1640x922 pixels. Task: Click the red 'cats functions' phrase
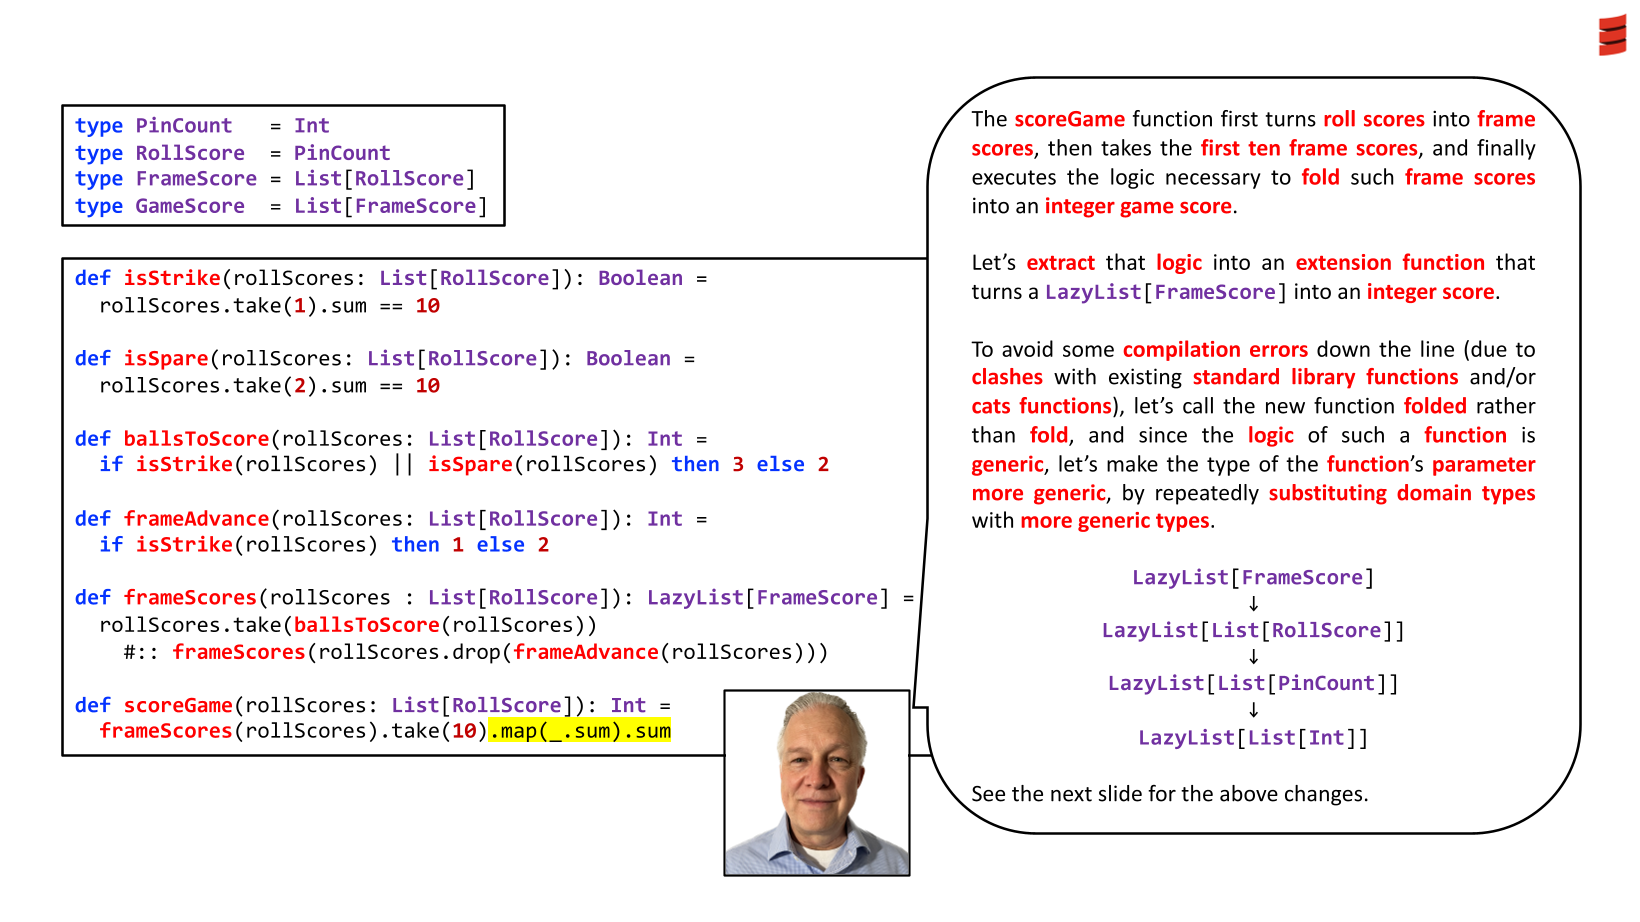(x=1041, y=406)
